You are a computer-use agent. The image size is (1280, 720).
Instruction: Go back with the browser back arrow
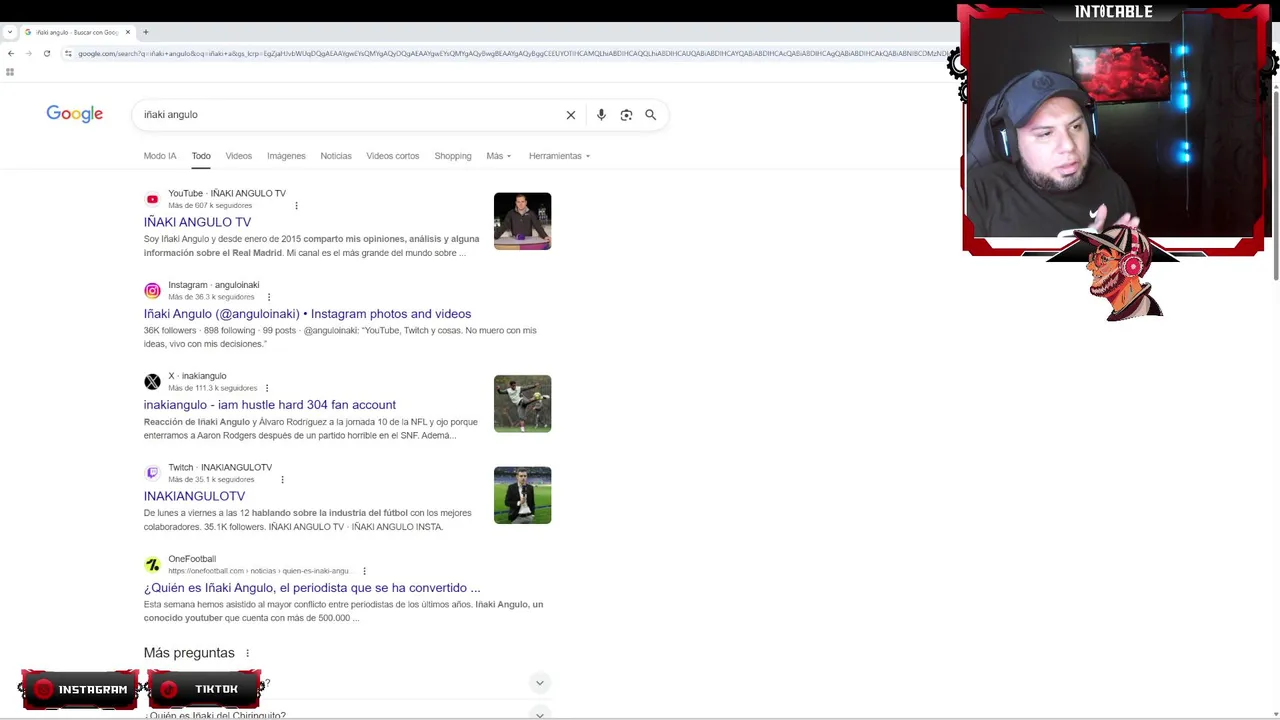point(10,53)
